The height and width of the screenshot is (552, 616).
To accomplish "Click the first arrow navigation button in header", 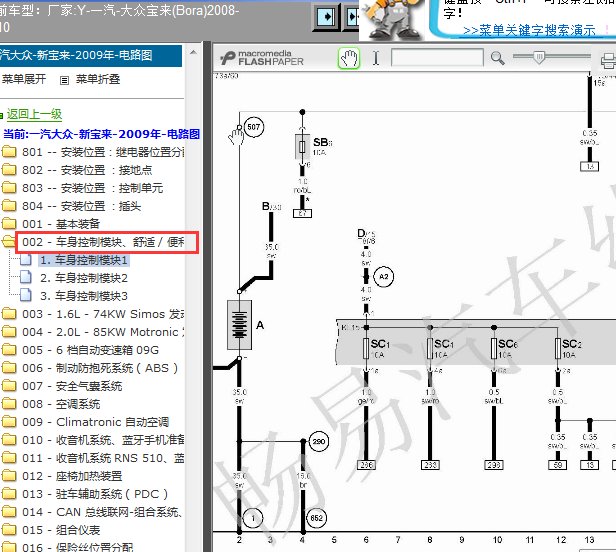I will 326,17.
